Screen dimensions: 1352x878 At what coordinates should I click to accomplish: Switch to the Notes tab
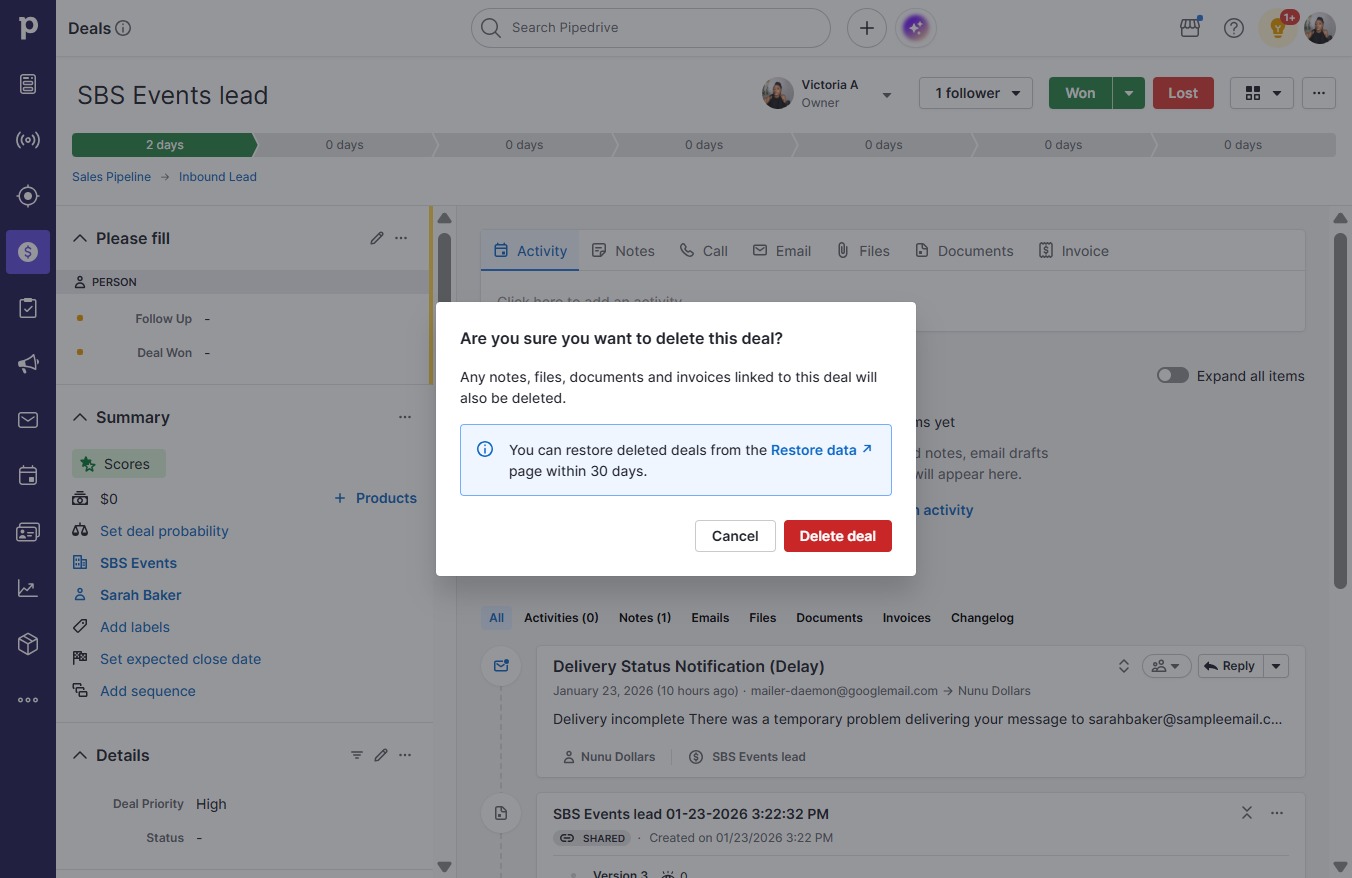(x=623, y=251)
